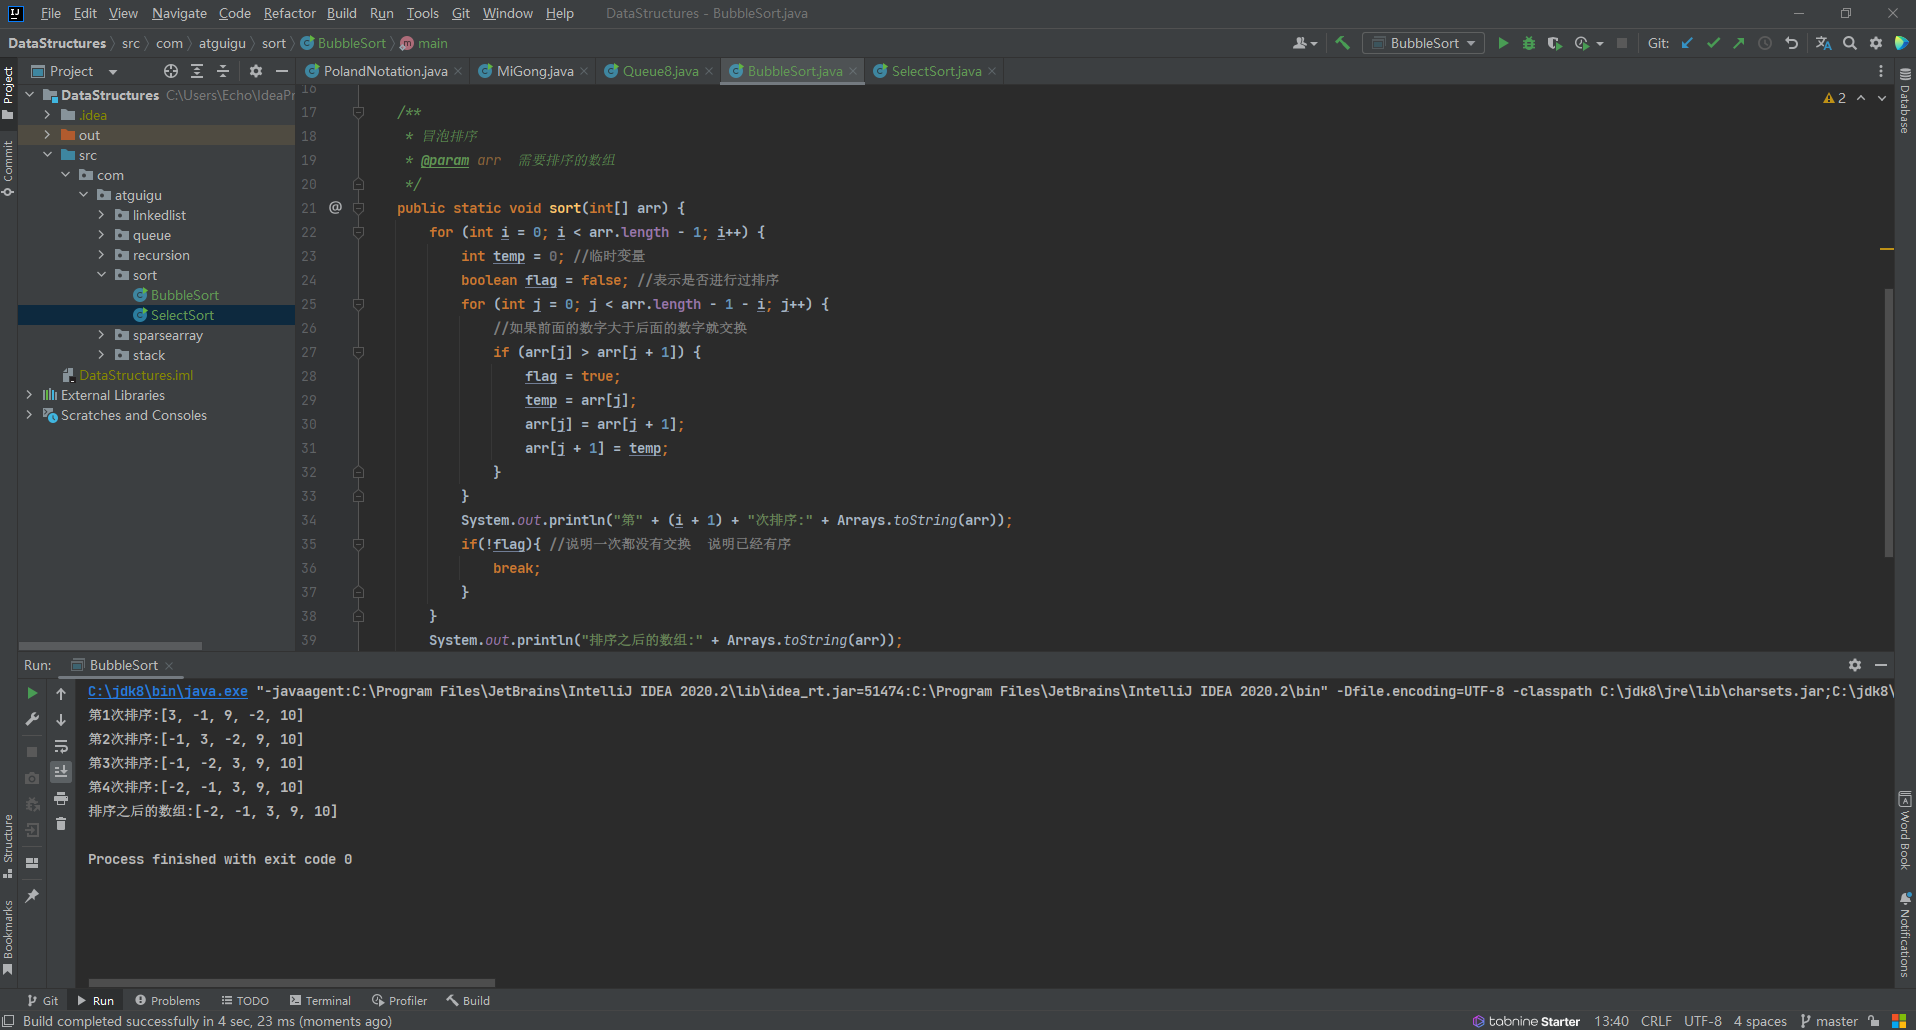Rerun BubbleSort in the Run panel

[x=32, y=693]
